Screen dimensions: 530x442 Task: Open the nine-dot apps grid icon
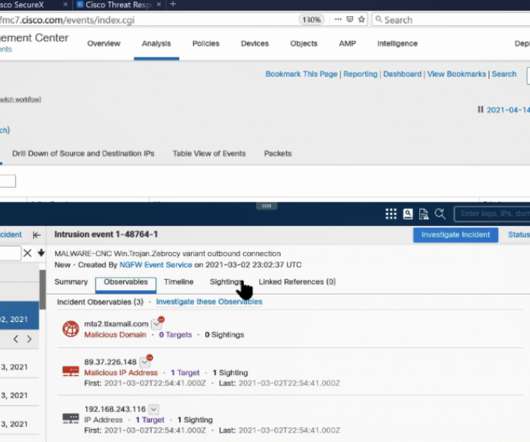coord(391,214)
